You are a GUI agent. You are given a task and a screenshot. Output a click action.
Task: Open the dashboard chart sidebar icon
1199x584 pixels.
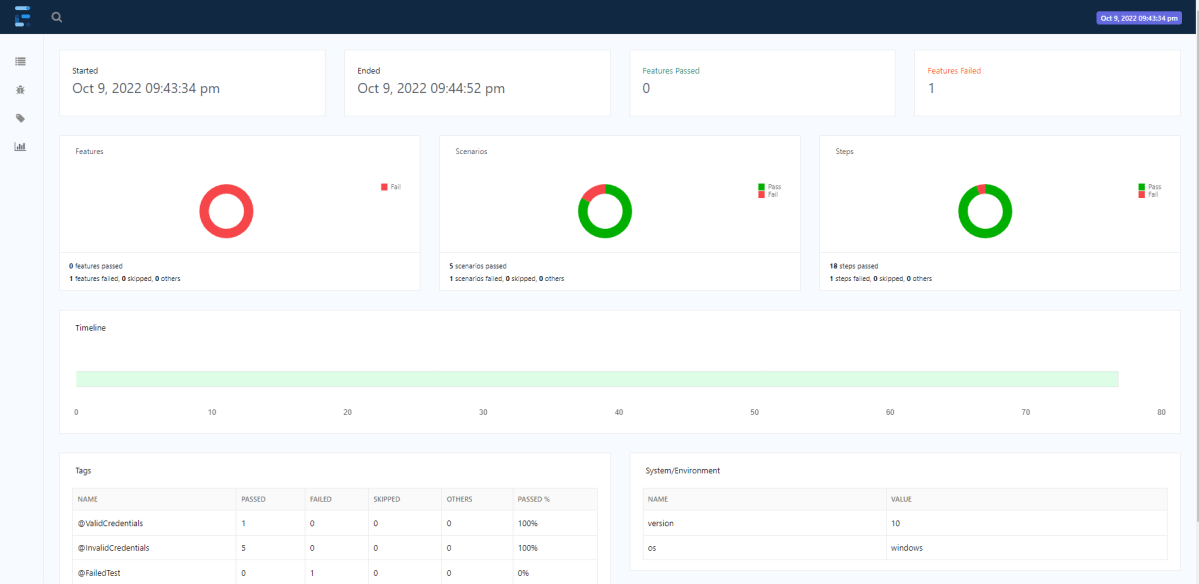20,147
